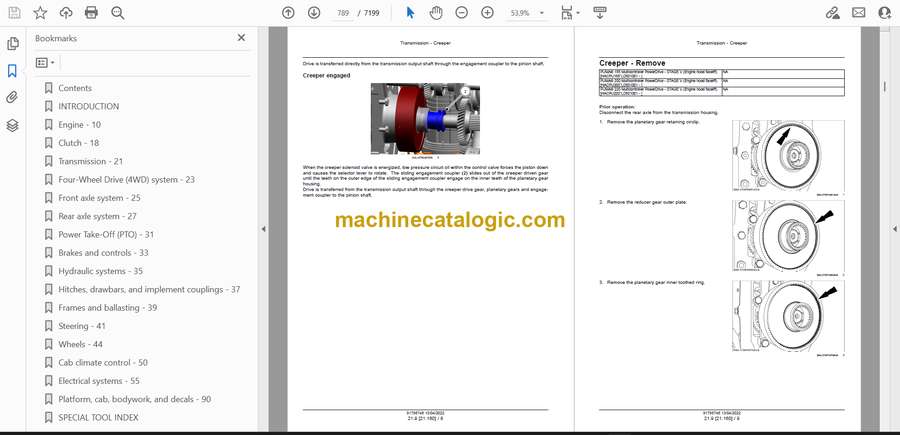Open the layers panel

(x=12, y=126)
